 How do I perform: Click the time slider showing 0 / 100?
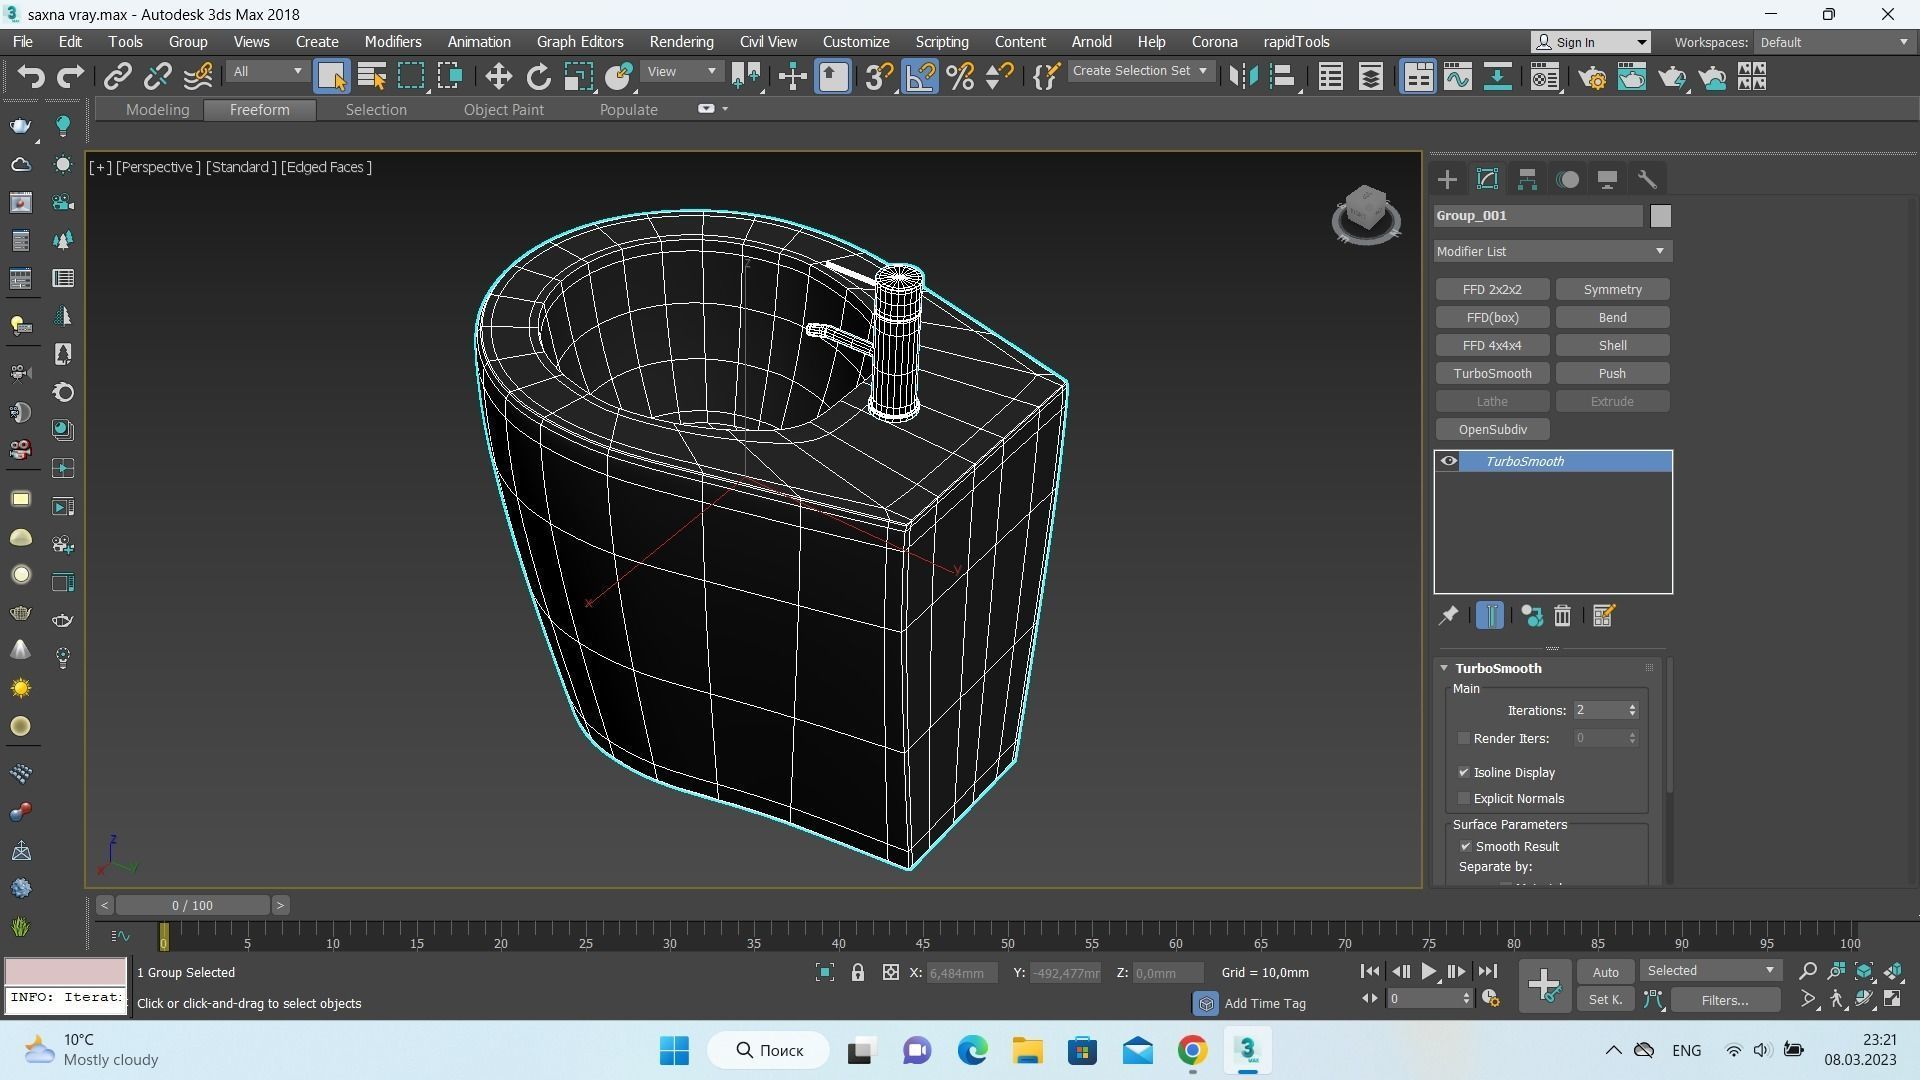click(x=192, y=906)
